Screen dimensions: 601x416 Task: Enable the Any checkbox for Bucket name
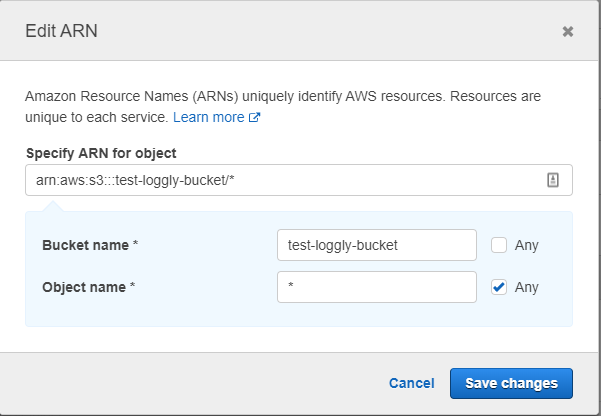(x=499, y=245)
